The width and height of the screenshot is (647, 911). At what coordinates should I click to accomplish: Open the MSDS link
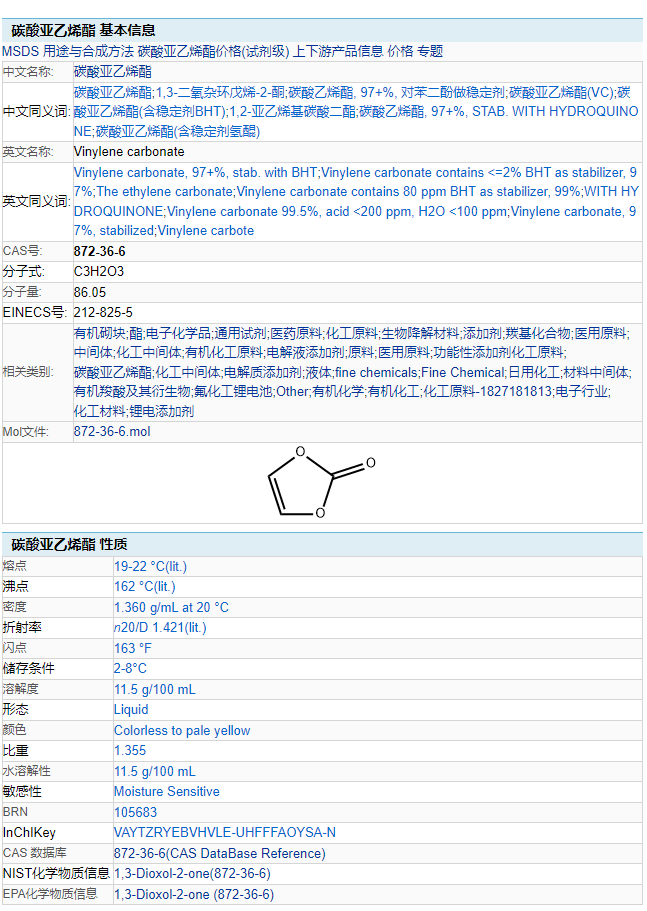[x=20, y=51]
